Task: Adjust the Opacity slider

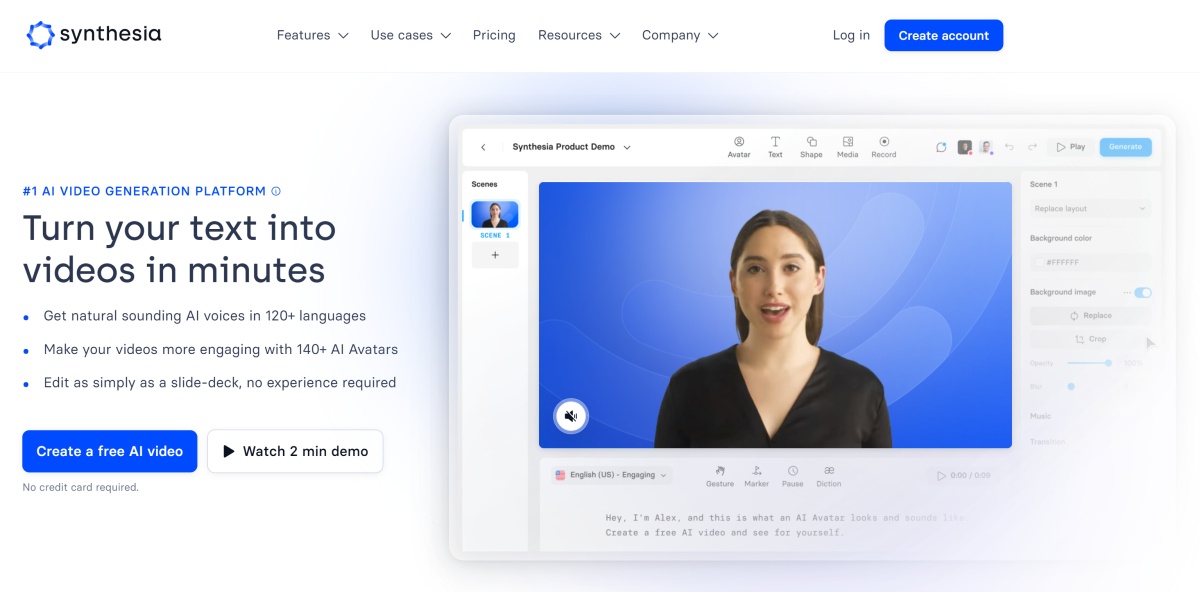Action: tap(1107, 363)
